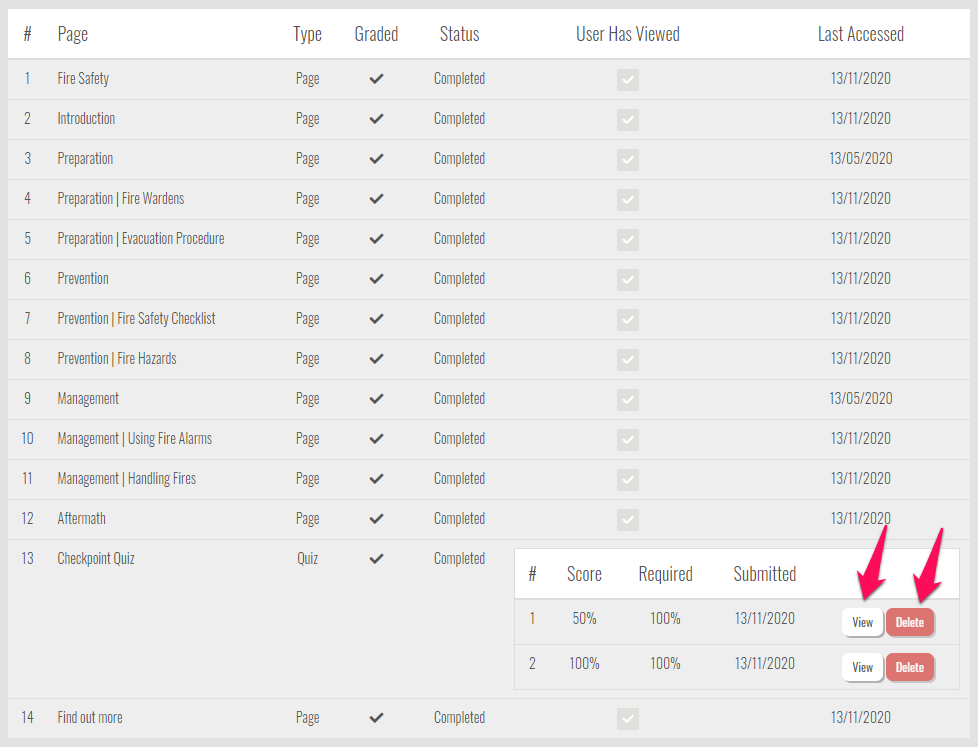Delete the 50% score quiz attempt
This screenshot has width=978, height=747.
pos(910,622)
